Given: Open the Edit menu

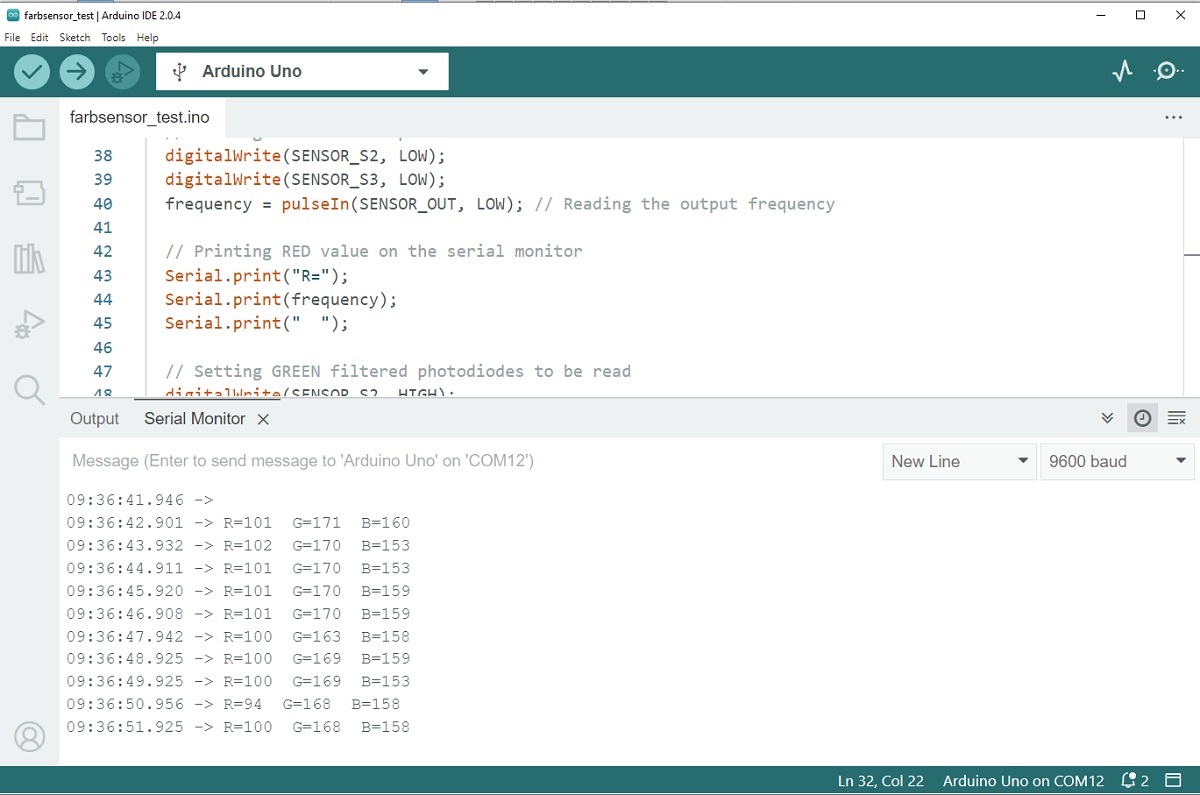Looking at the screenshot, I should (x=39, y=37).
